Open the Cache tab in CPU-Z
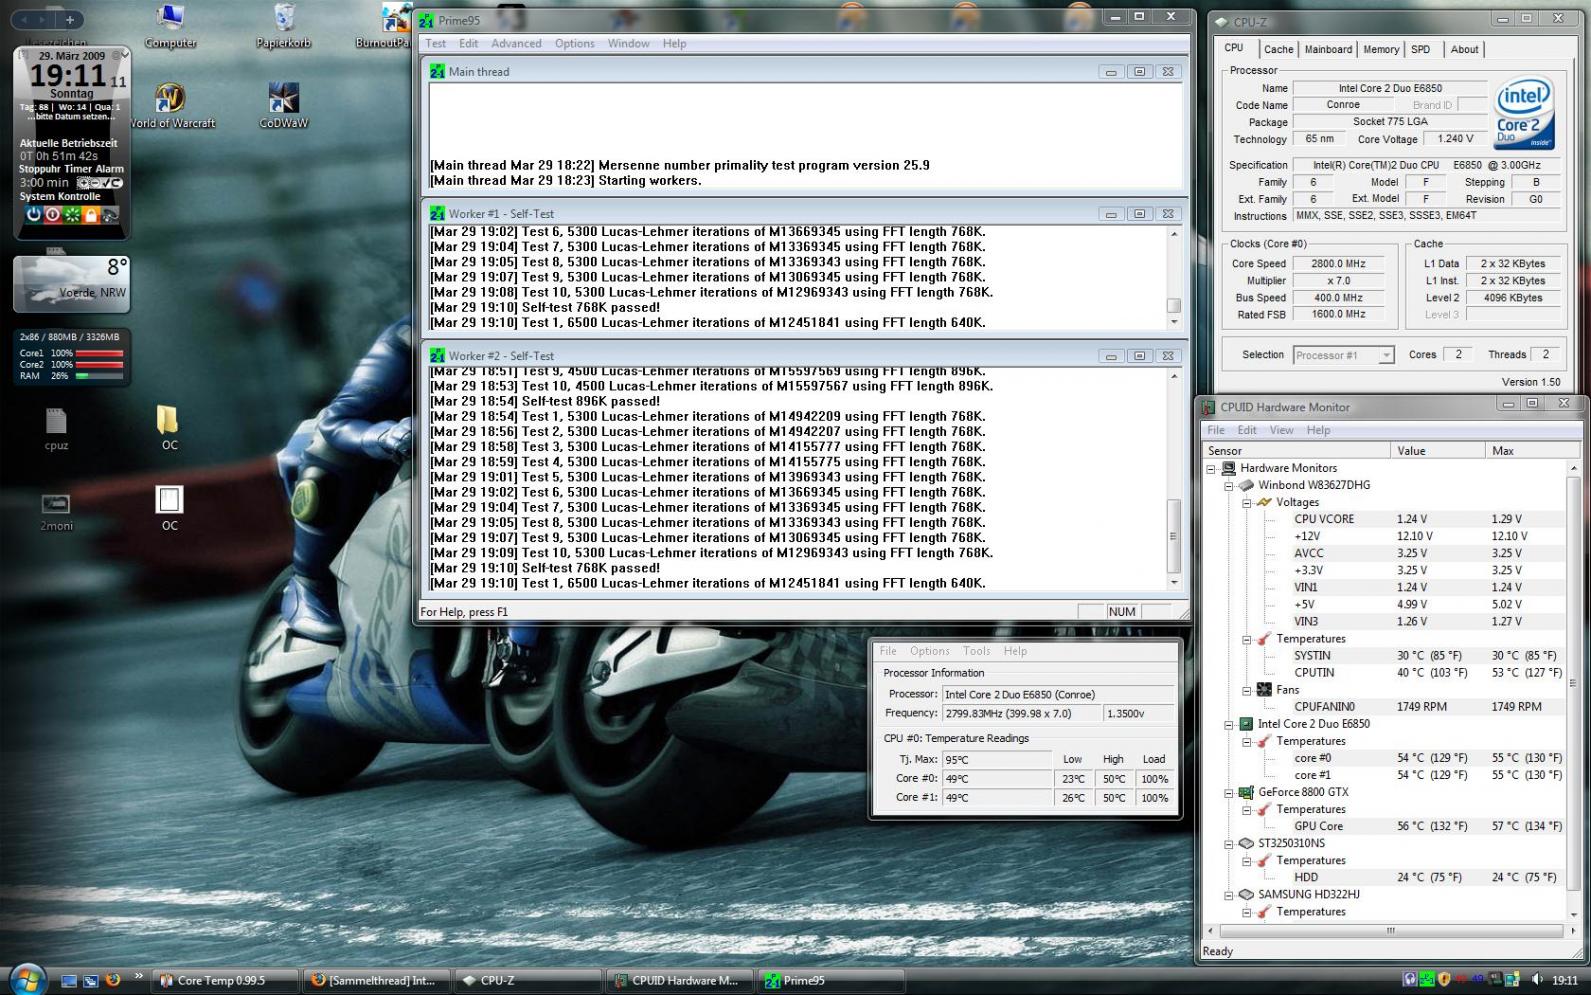This screenshot has height=995, width=1591. pos(1278,49)
